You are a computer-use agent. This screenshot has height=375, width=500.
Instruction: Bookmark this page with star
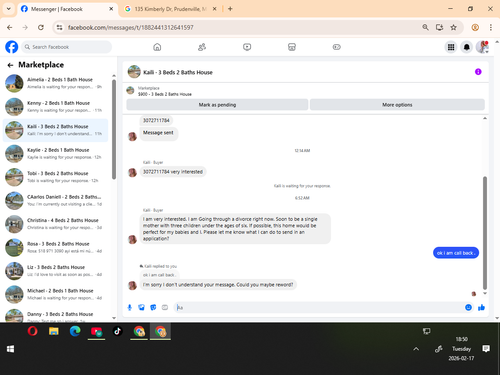coord(453,27)
